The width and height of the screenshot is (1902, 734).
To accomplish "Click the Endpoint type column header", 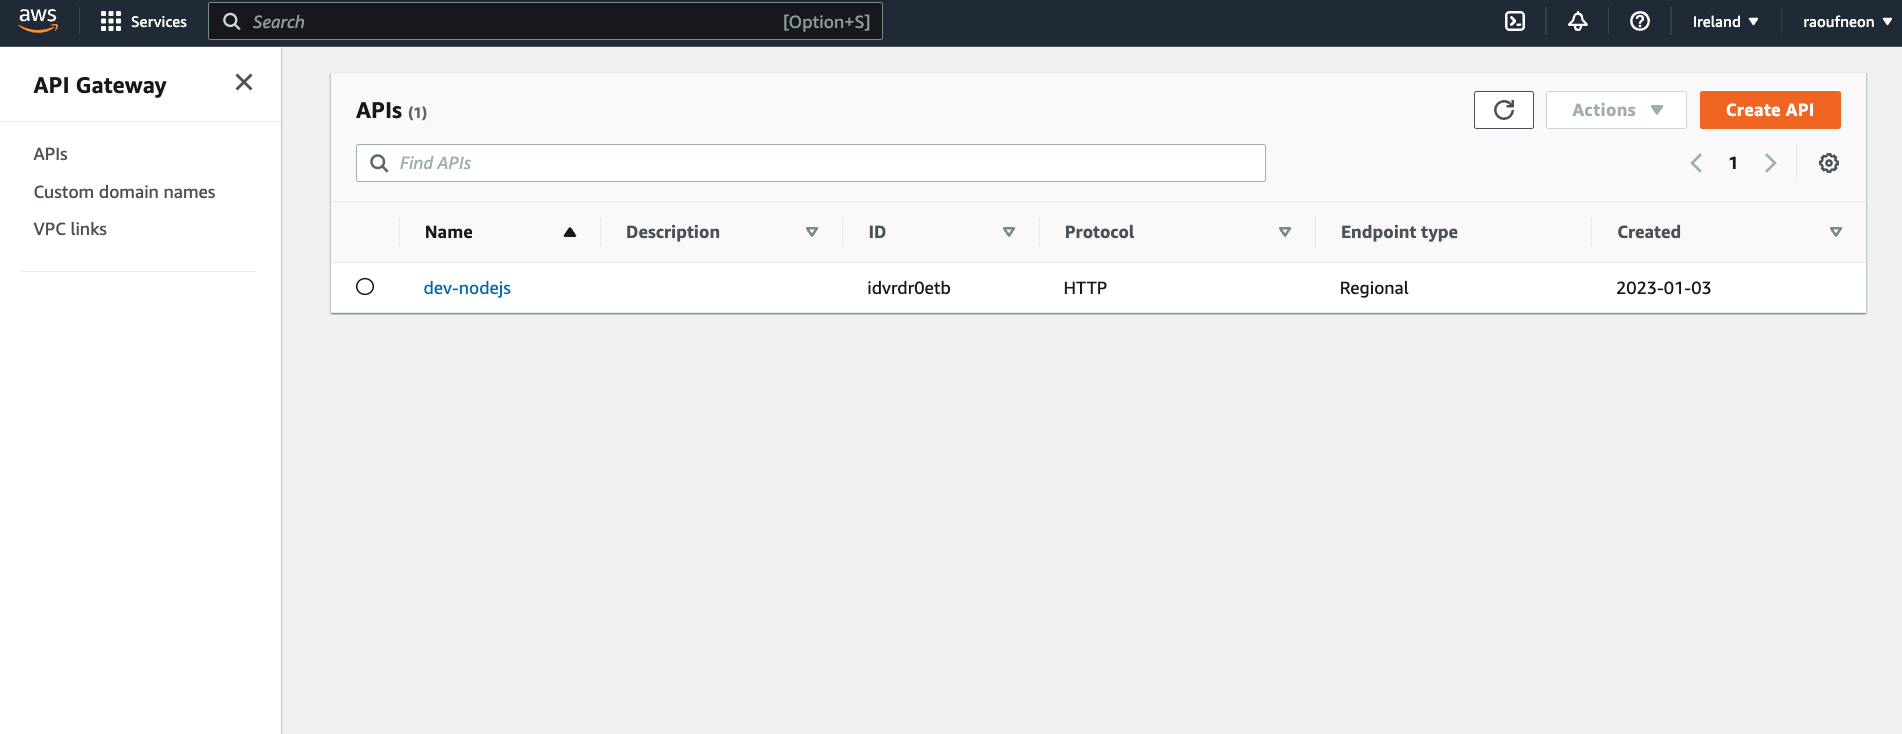I will (1399, 232).
